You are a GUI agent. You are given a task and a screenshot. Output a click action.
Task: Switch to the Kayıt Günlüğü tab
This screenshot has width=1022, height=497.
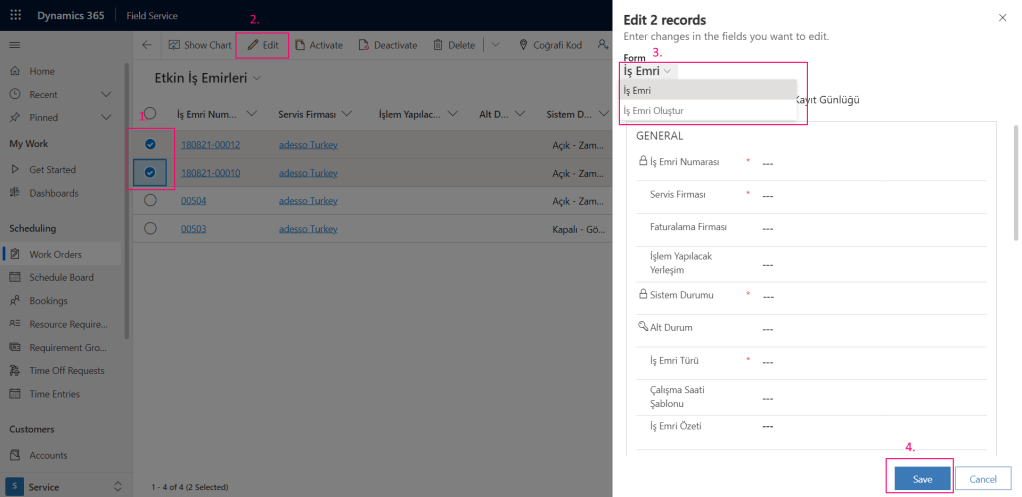(x=826, y=100)
